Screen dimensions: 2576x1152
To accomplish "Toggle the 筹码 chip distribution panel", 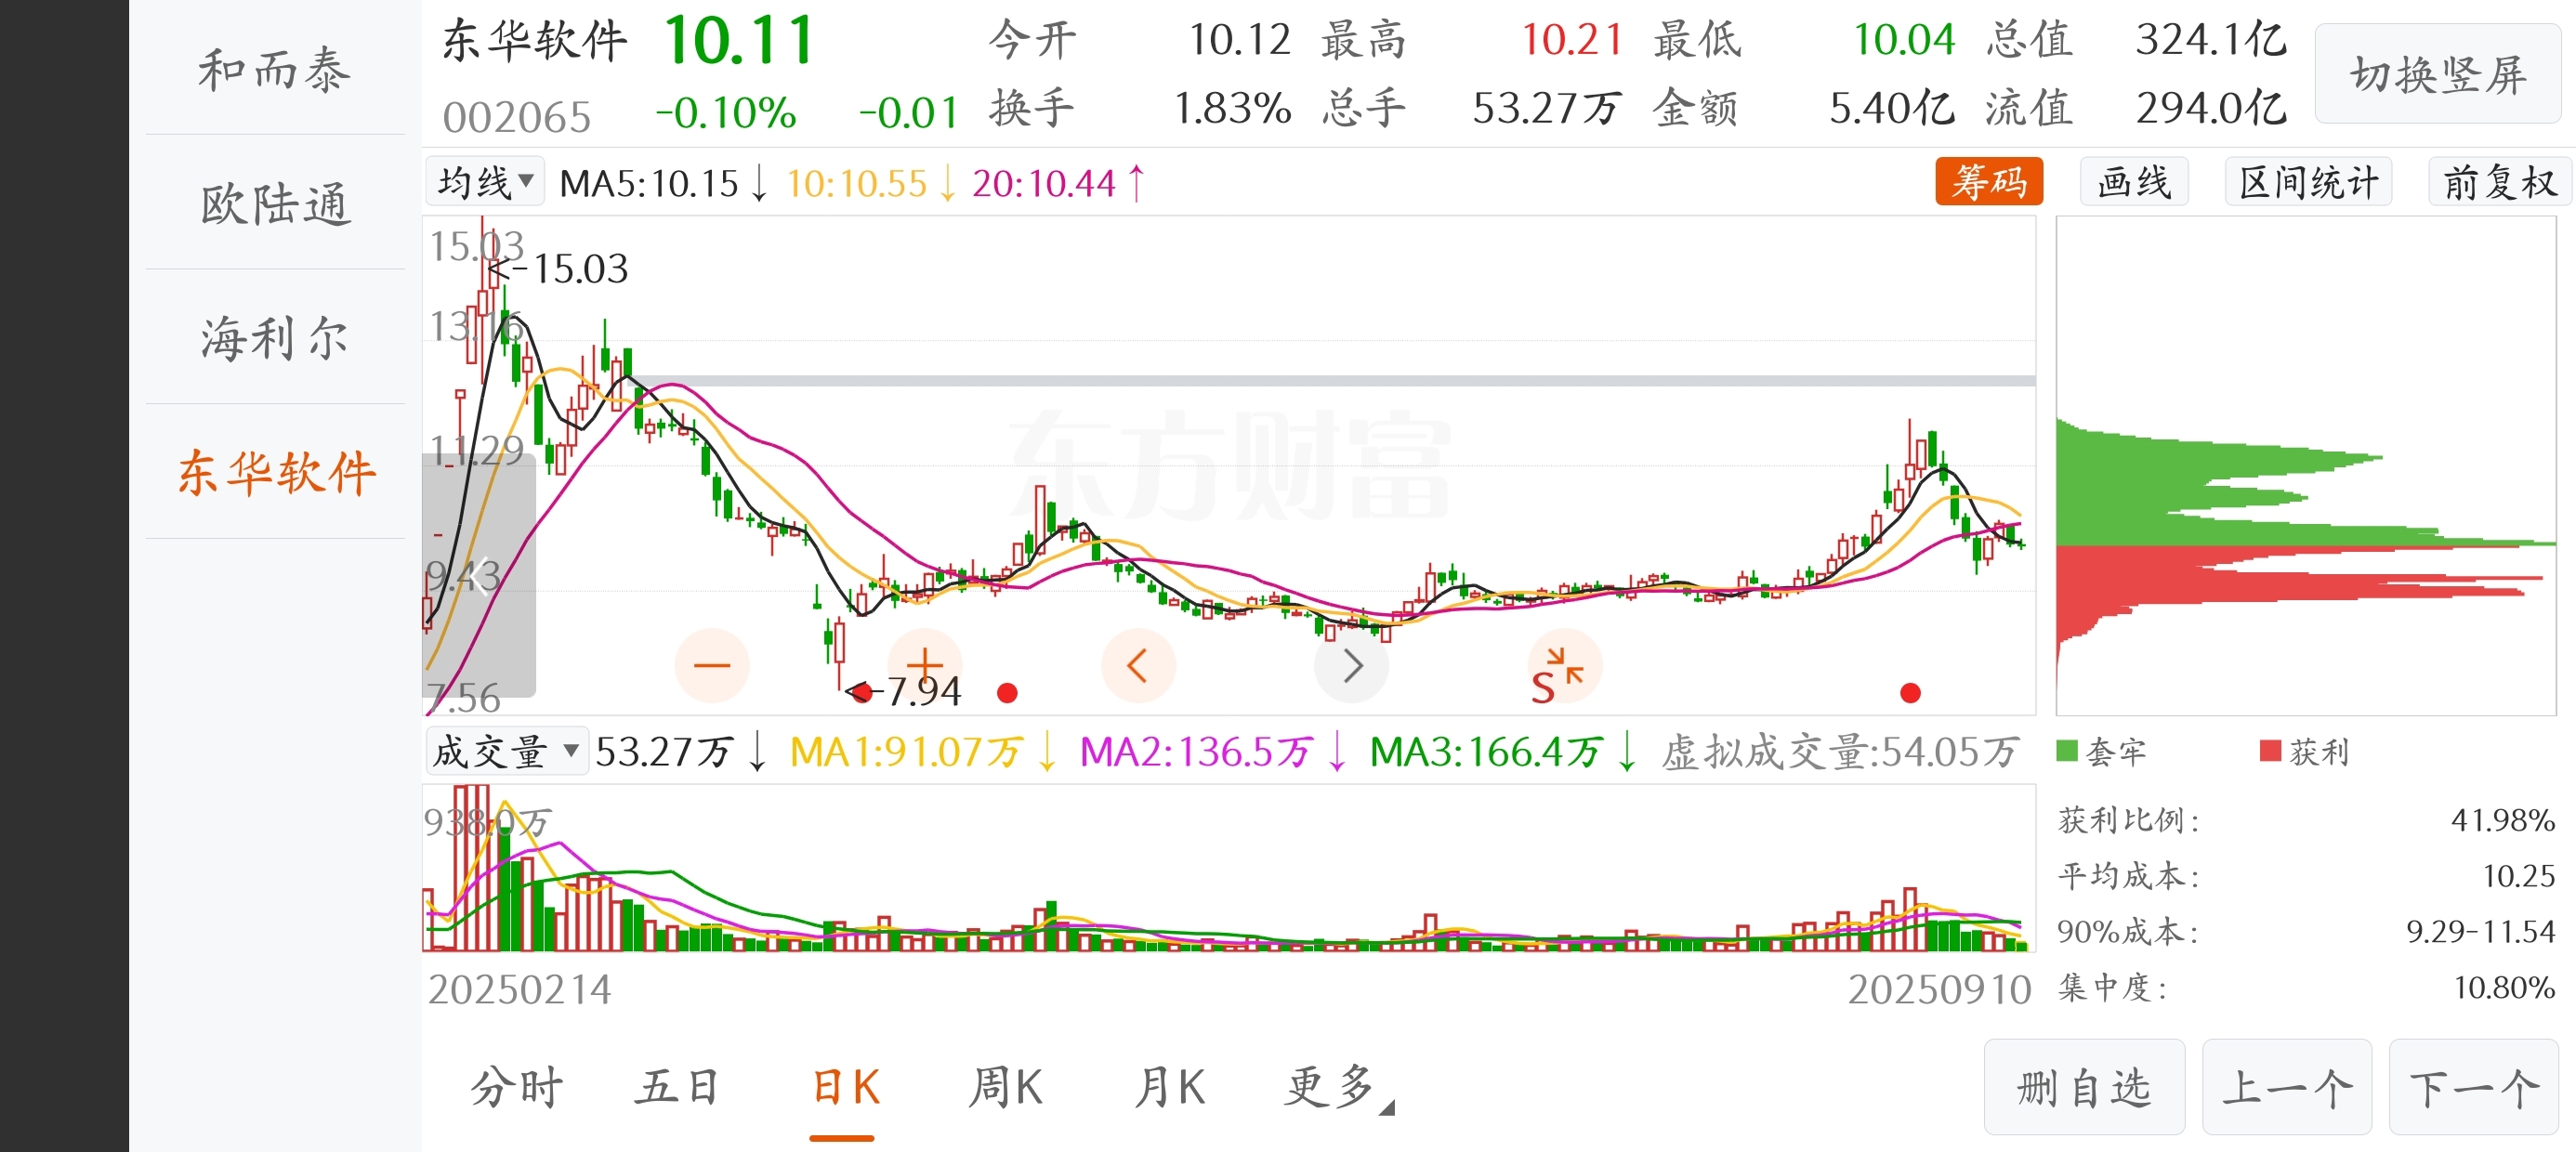I will click(x=1988, y=182).
